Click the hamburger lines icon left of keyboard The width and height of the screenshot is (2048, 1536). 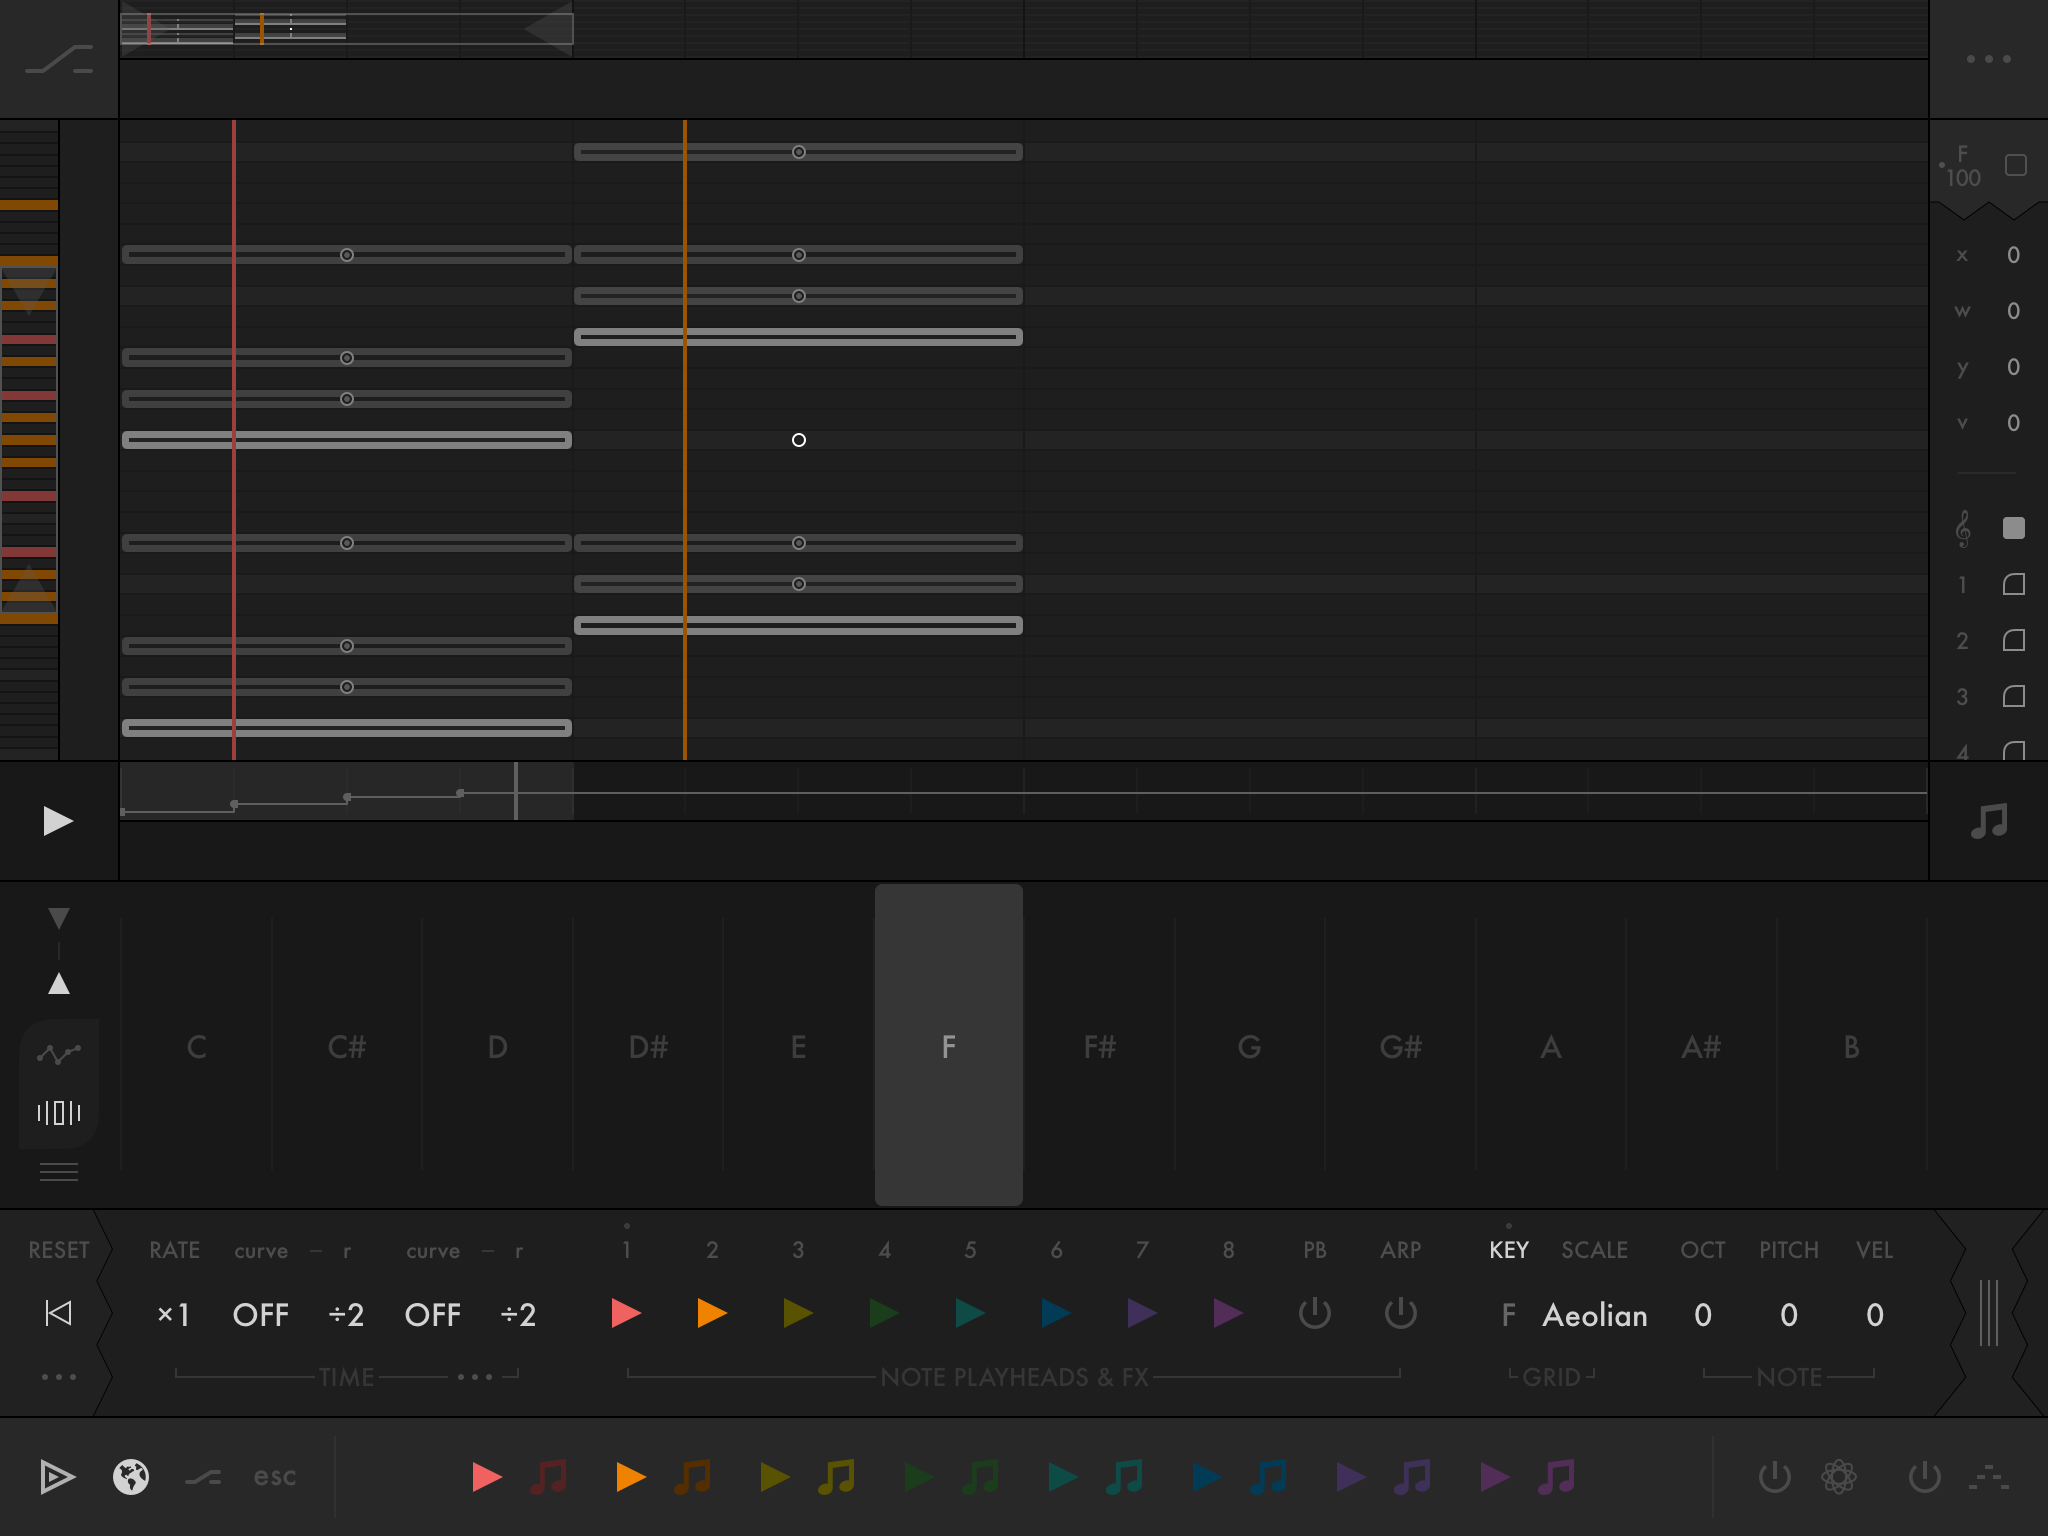tap(59, 1172)
